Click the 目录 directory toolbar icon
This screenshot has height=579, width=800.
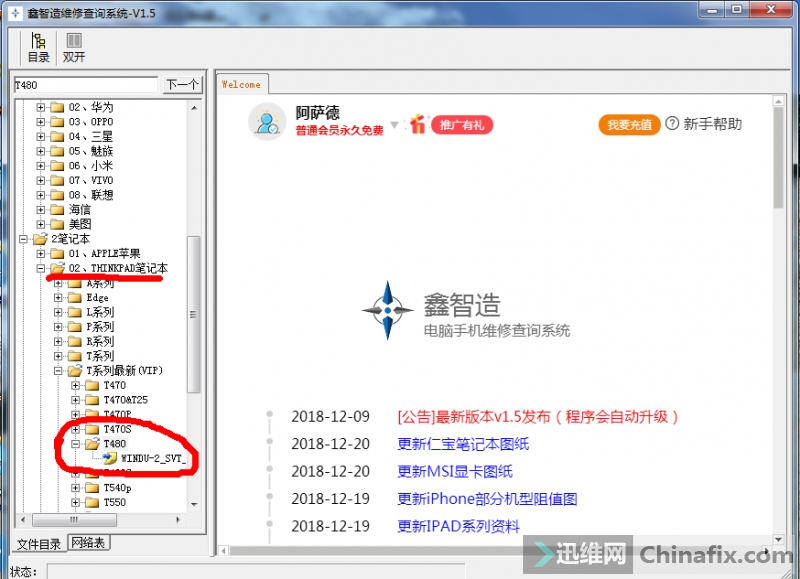coord(38,47)
